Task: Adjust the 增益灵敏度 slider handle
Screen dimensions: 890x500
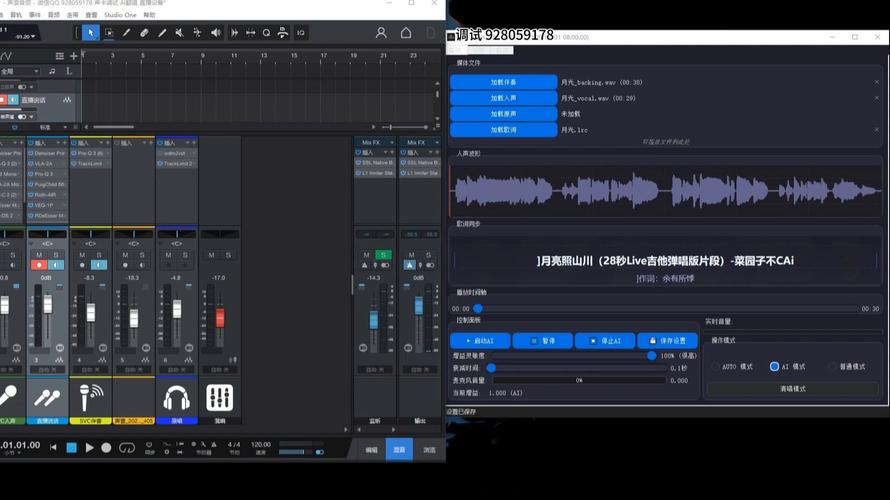Action: coord(652,355)
